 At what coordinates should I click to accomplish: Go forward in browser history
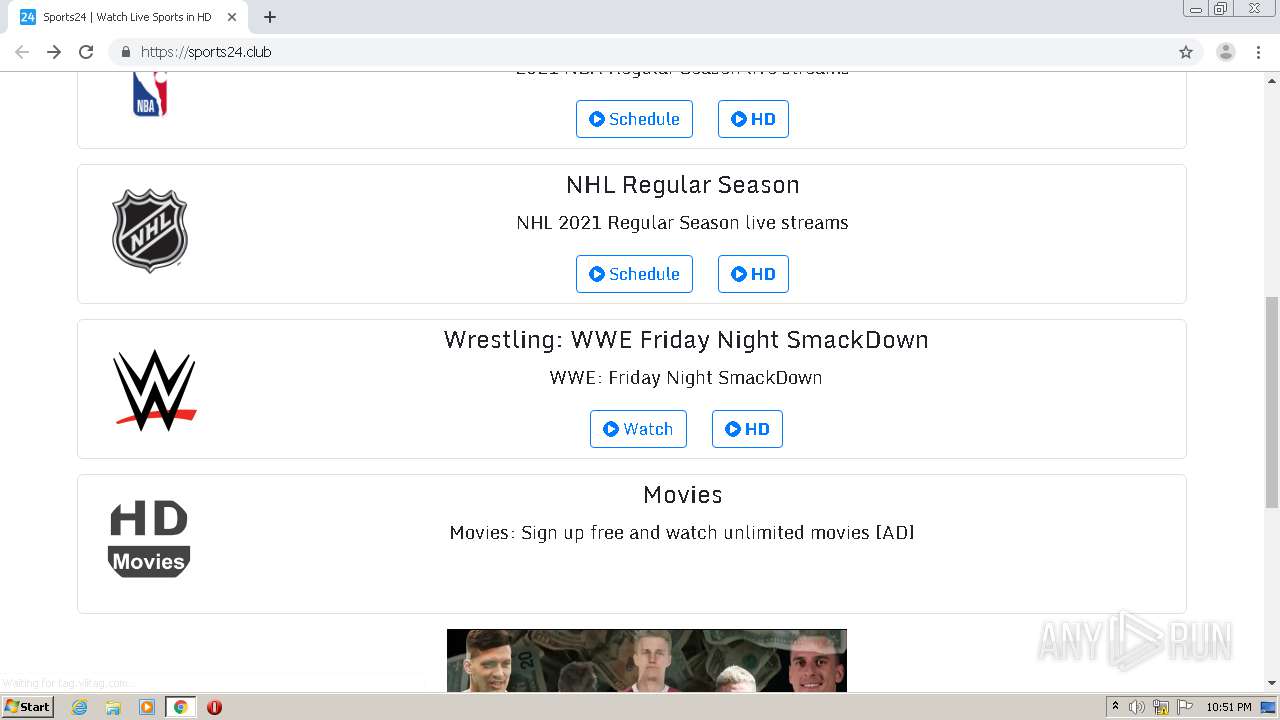click(54, 52)
